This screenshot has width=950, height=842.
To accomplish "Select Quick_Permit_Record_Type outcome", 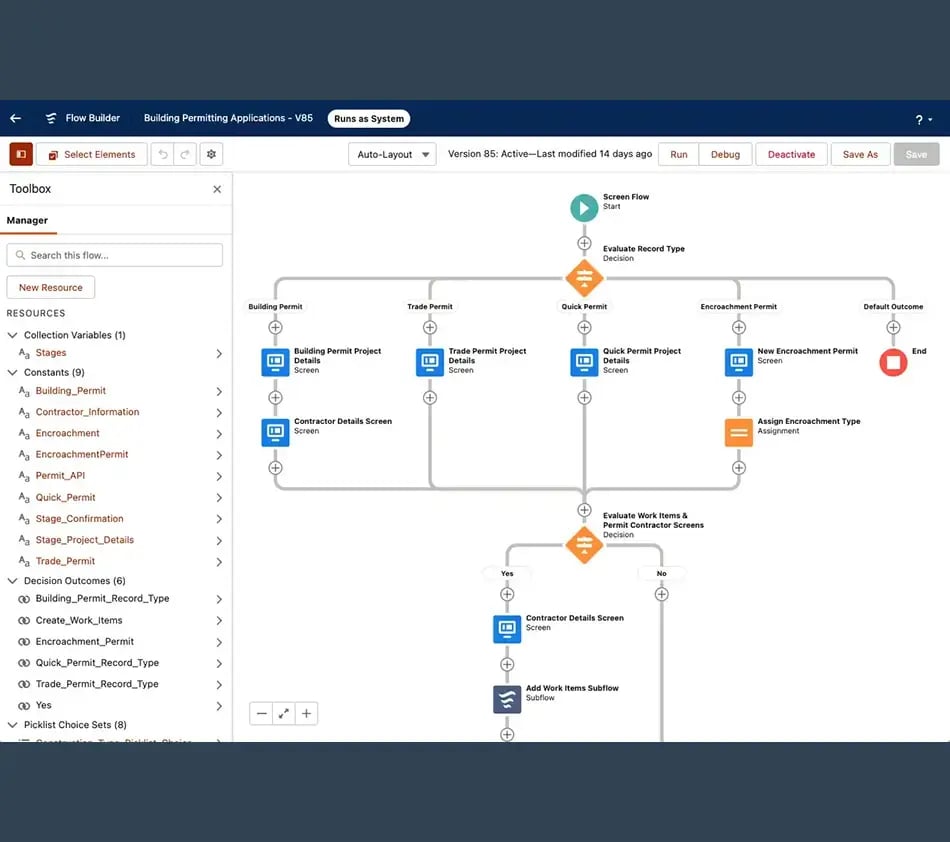I will (97, 663).
